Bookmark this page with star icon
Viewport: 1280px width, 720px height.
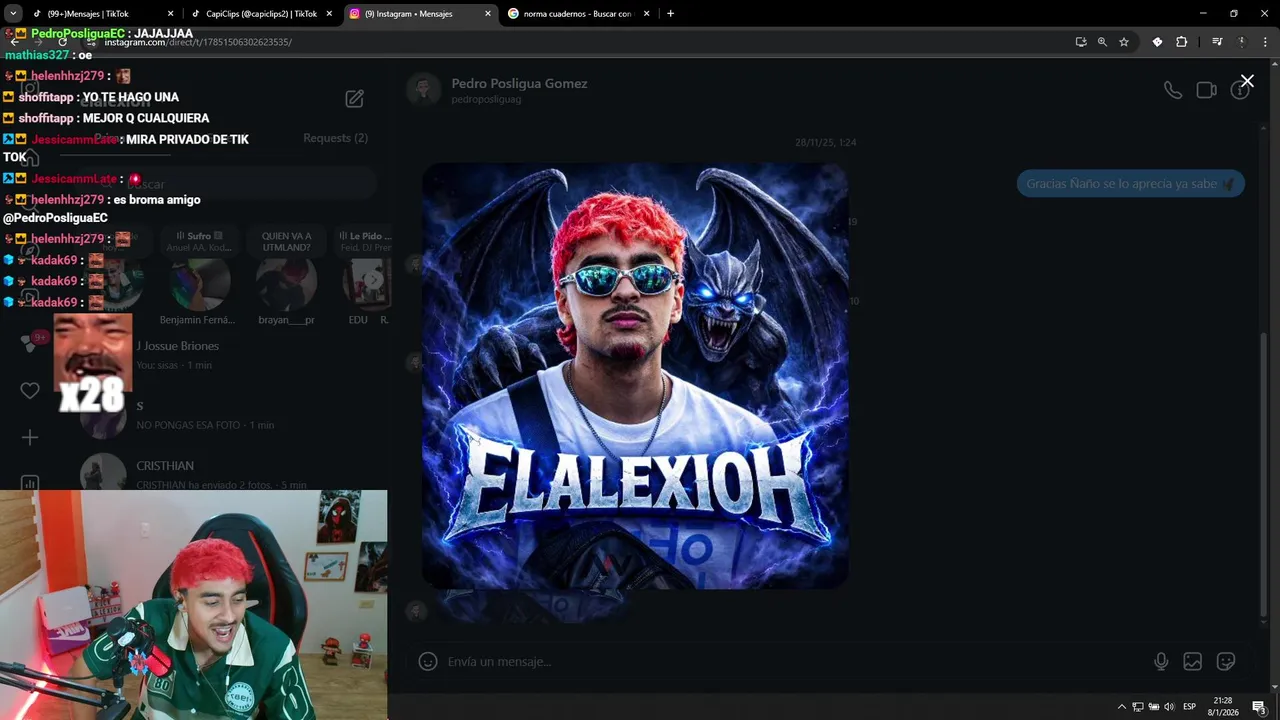point(1124,42)
